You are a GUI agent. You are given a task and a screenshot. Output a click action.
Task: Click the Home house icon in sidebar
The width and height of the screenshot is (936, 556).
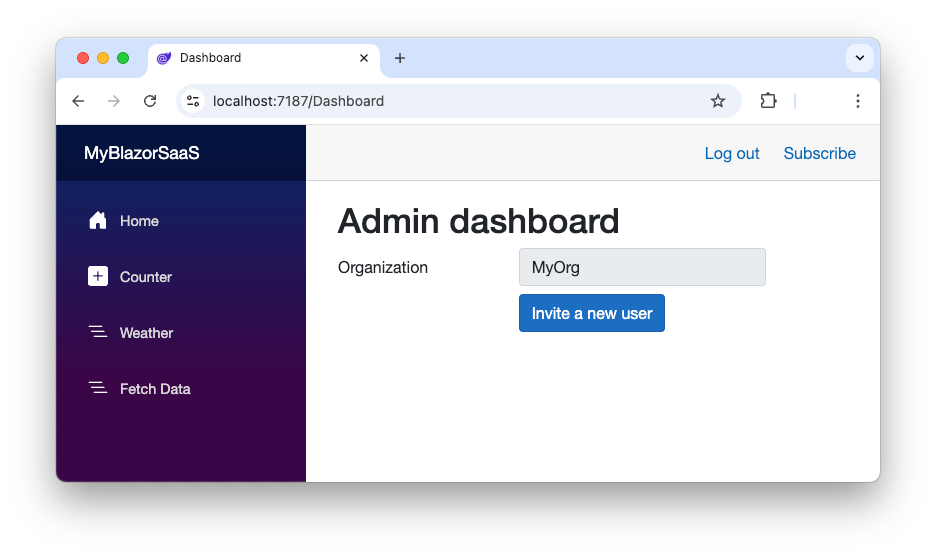tap(98, 220)
